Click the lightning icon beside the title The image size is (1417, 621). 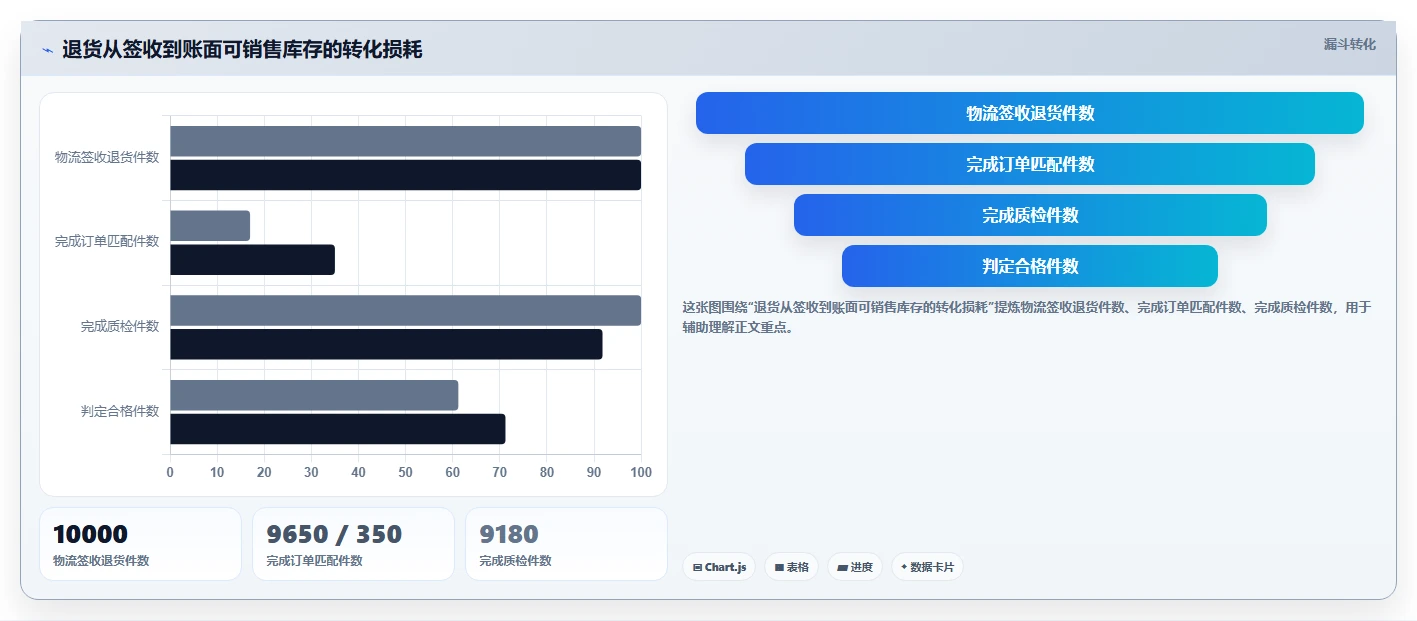click(47, 50)
